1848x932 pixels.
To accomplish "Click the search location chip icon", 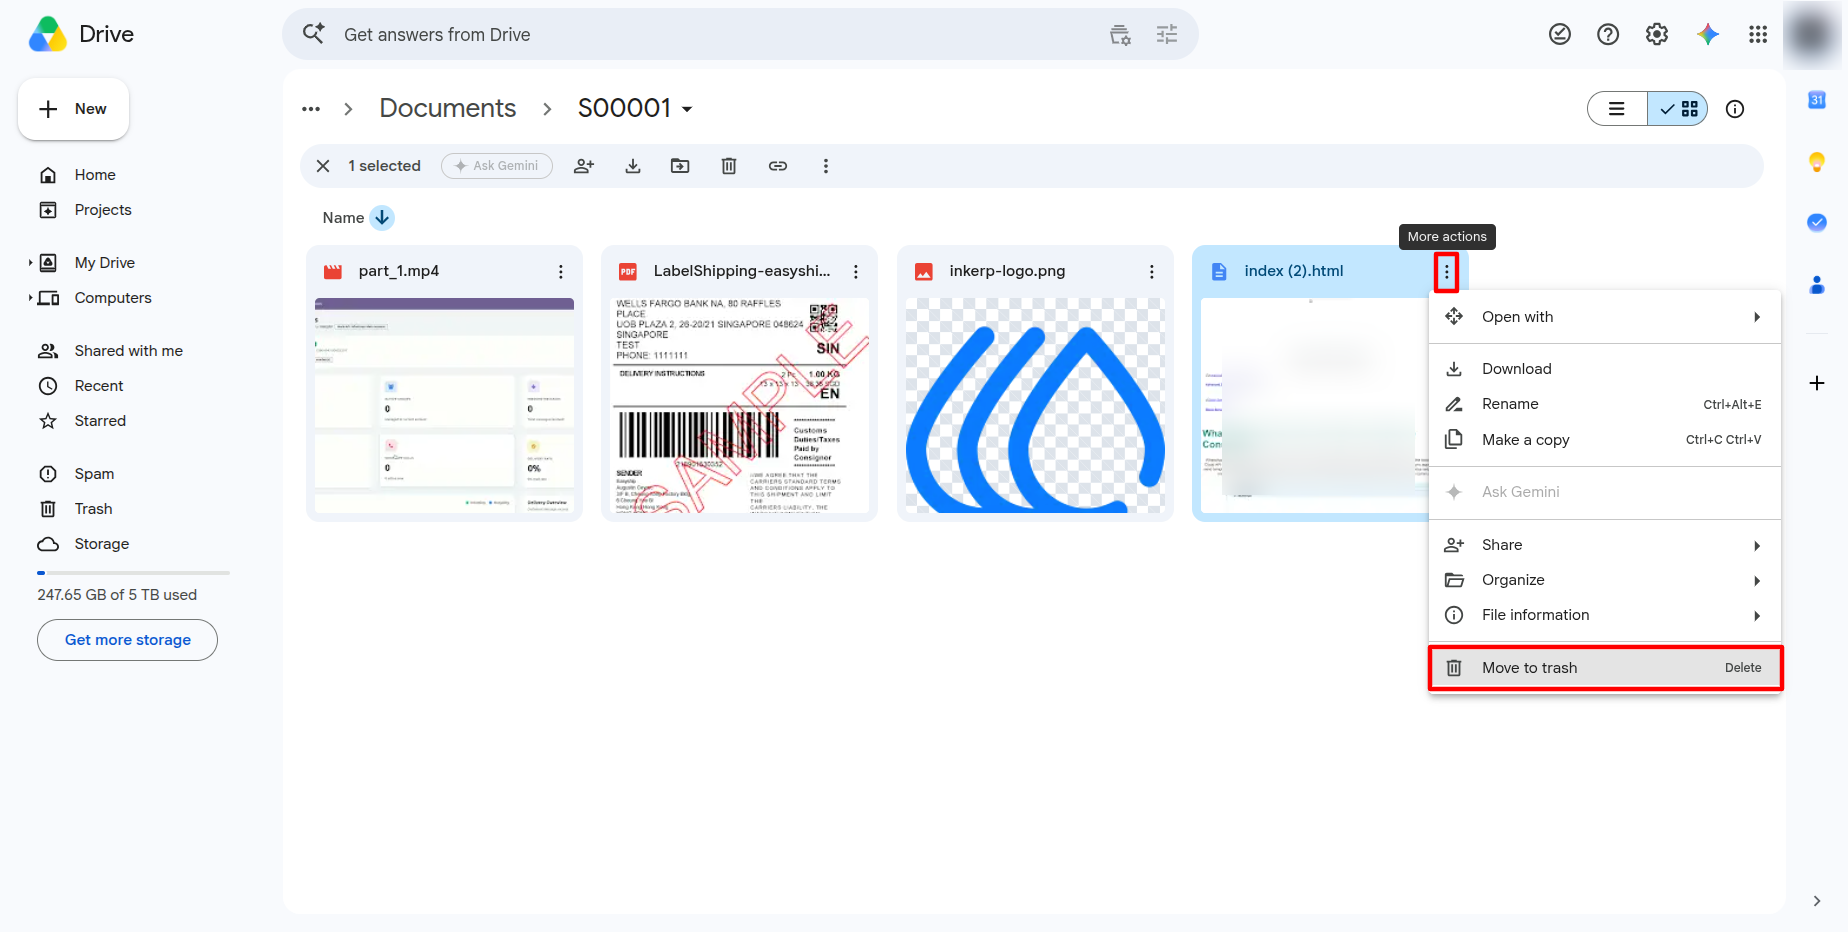I will coord(1120,35).
